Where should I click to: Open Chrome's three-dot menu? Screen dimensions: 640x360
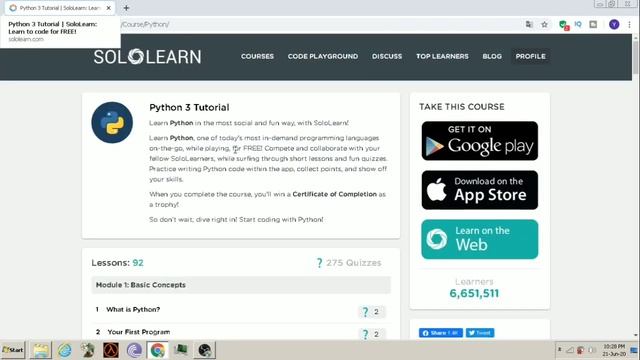(x=629, y=24)
